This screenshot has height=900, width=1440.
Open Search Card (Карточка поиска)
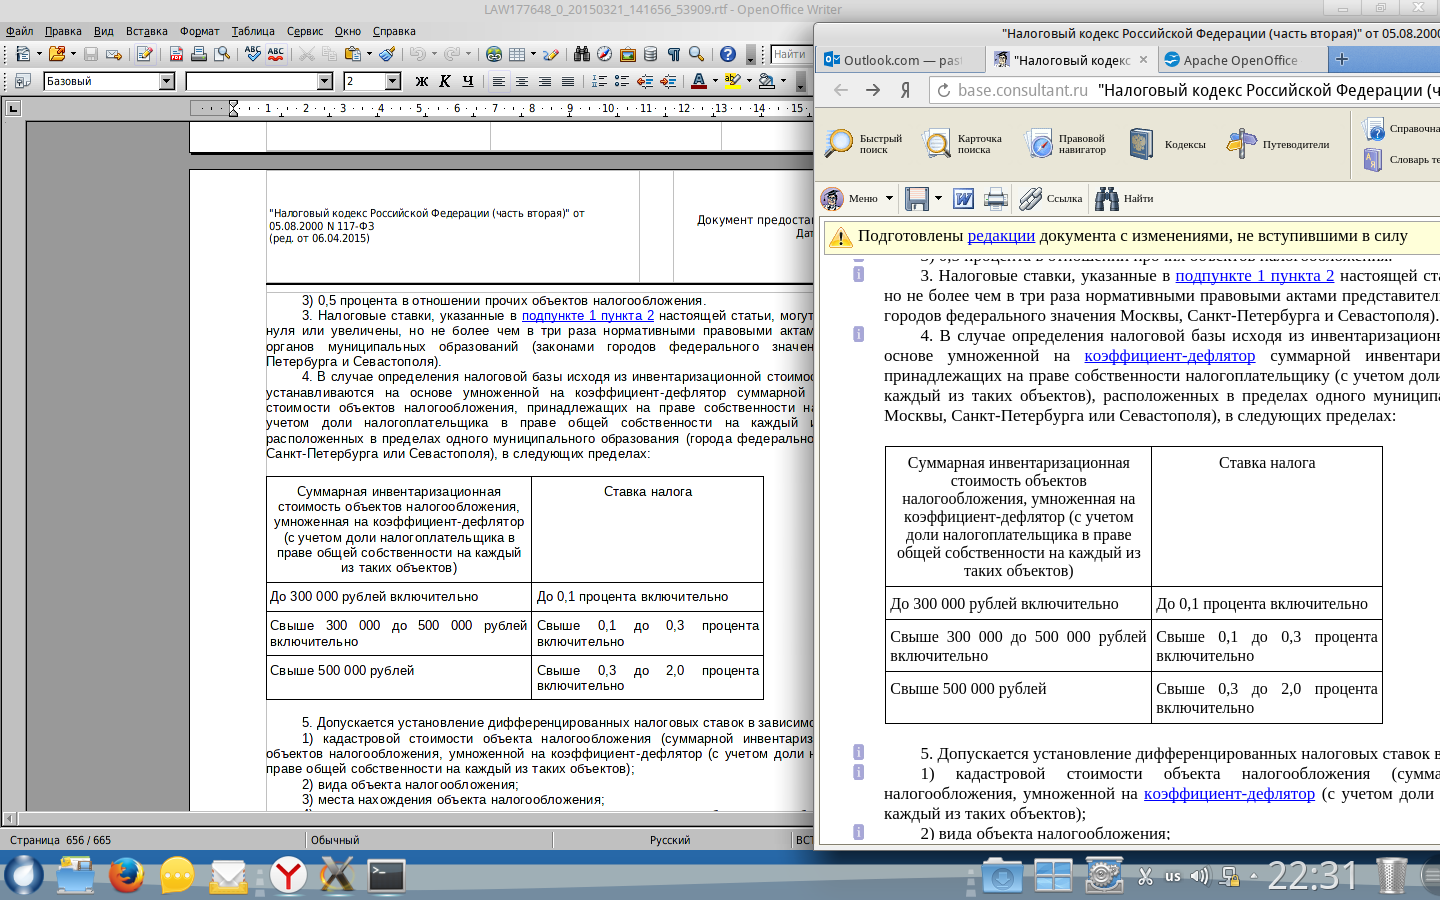tap(962, 144)
